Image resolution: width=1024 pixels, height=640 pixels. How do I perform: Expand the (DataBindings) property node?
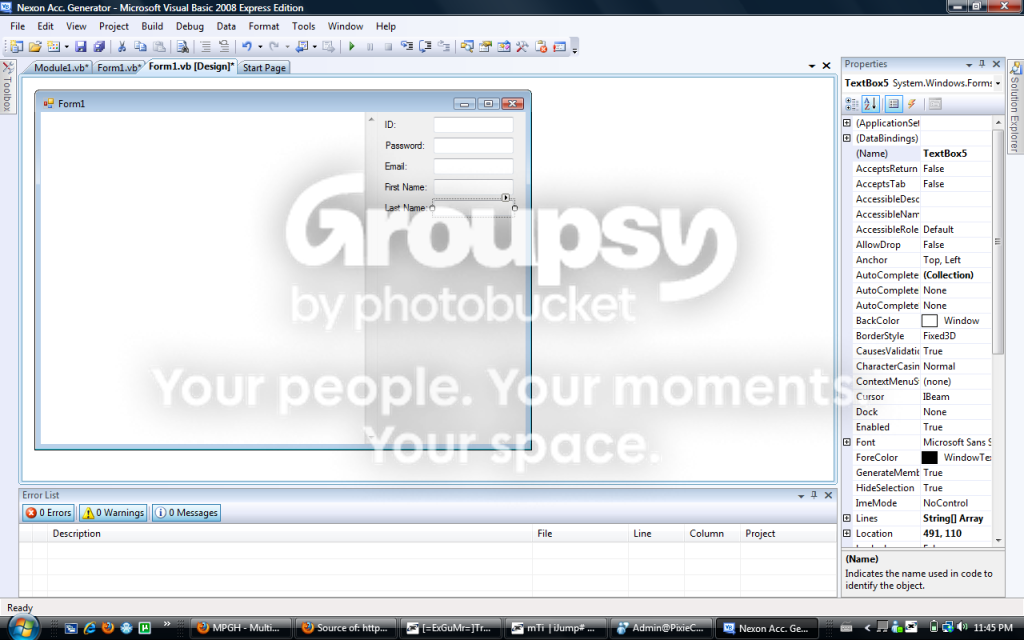pos(847,138)
